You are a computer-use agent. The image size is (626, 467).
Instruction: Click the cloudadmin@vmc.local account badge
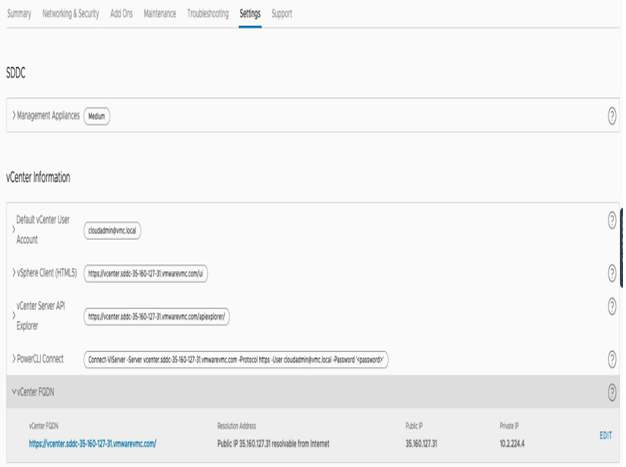(112, 231)
